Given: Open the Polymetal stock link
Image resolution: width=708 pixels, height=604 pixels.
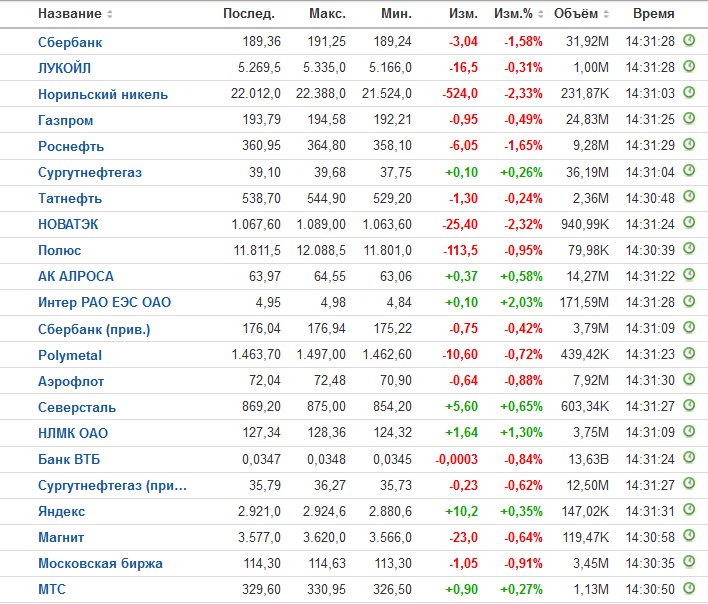Looking at the screenshot, I should point(70,356).
